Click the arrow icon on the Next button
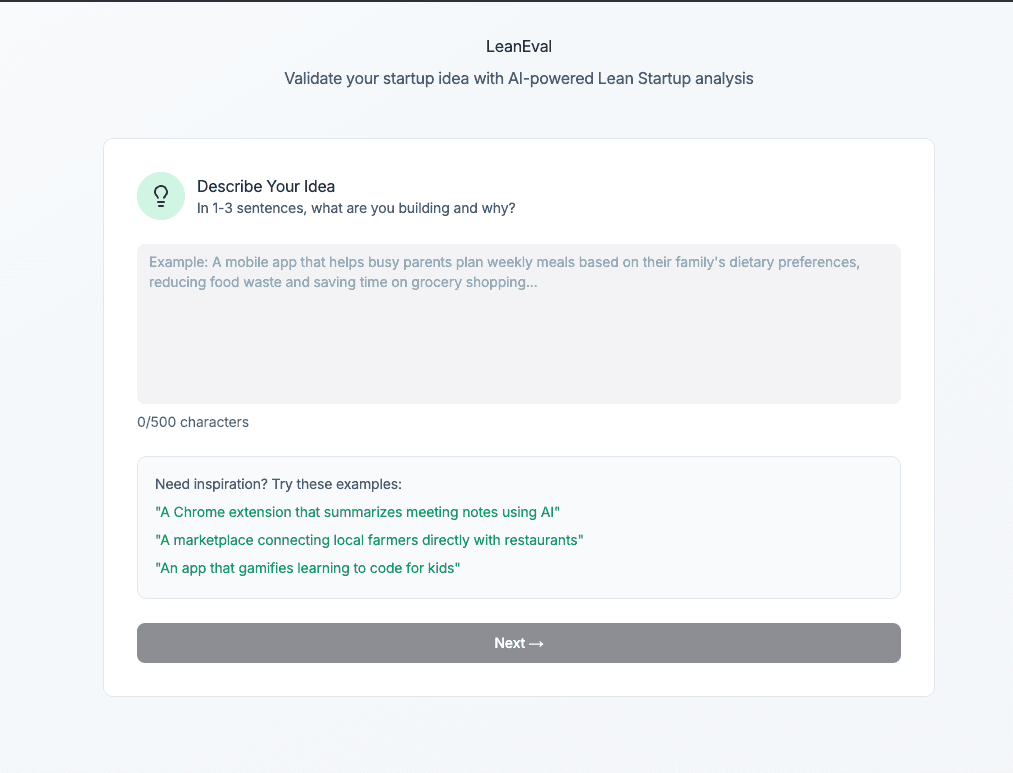This screenshot has width=1013, height=773. pyautogui.click(x=536, y=643)
